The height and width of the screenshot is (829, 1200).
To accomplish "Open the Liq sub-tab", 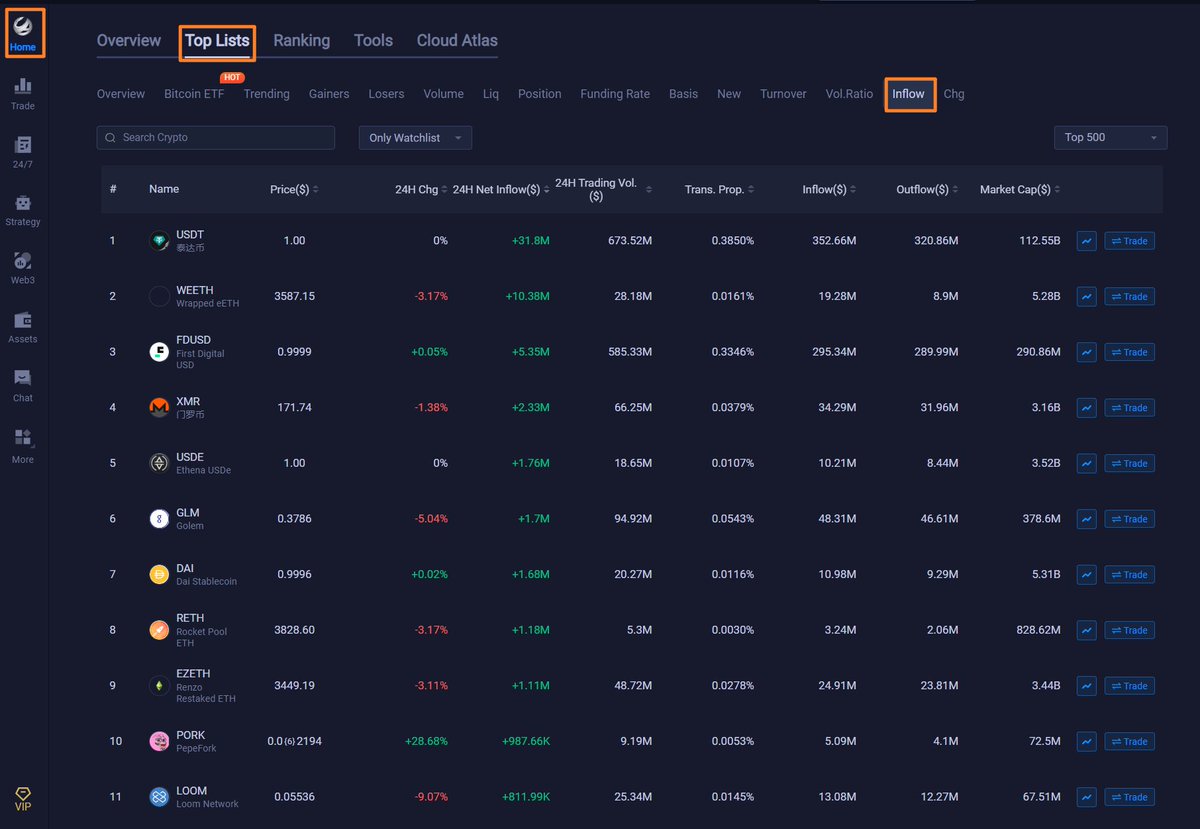I will [x=491, y=94].
